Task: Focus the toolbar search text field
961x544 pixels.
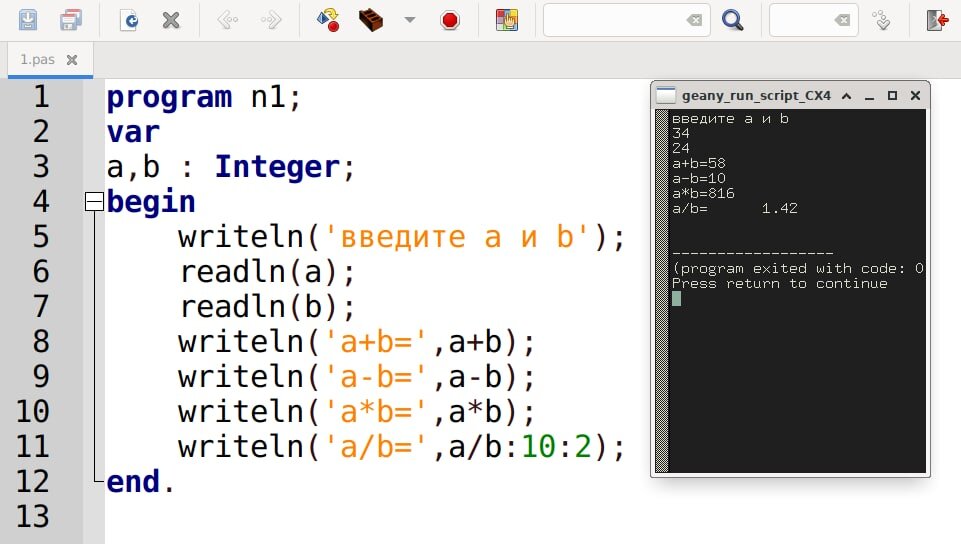Action: pos(615,20)
